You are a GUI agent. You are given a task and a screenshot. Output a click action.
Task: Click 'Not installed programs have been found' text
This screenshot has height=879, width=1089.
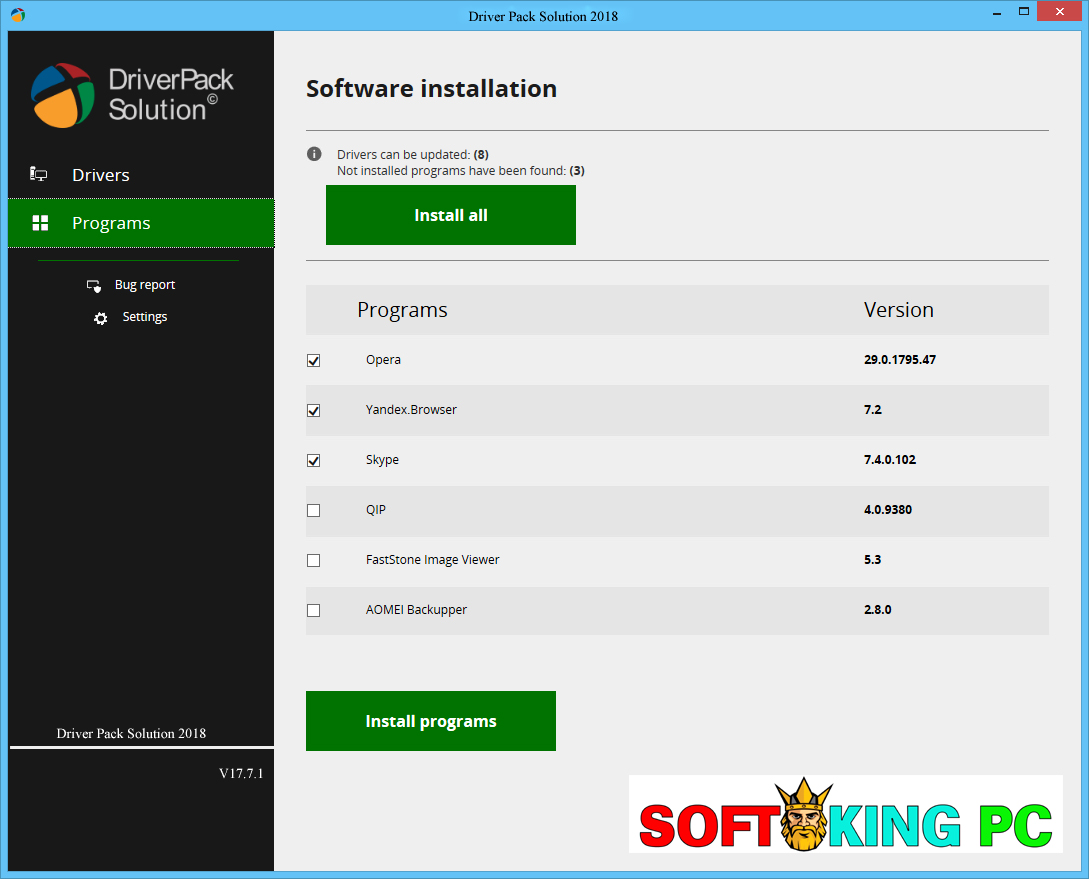pos(460,171)
